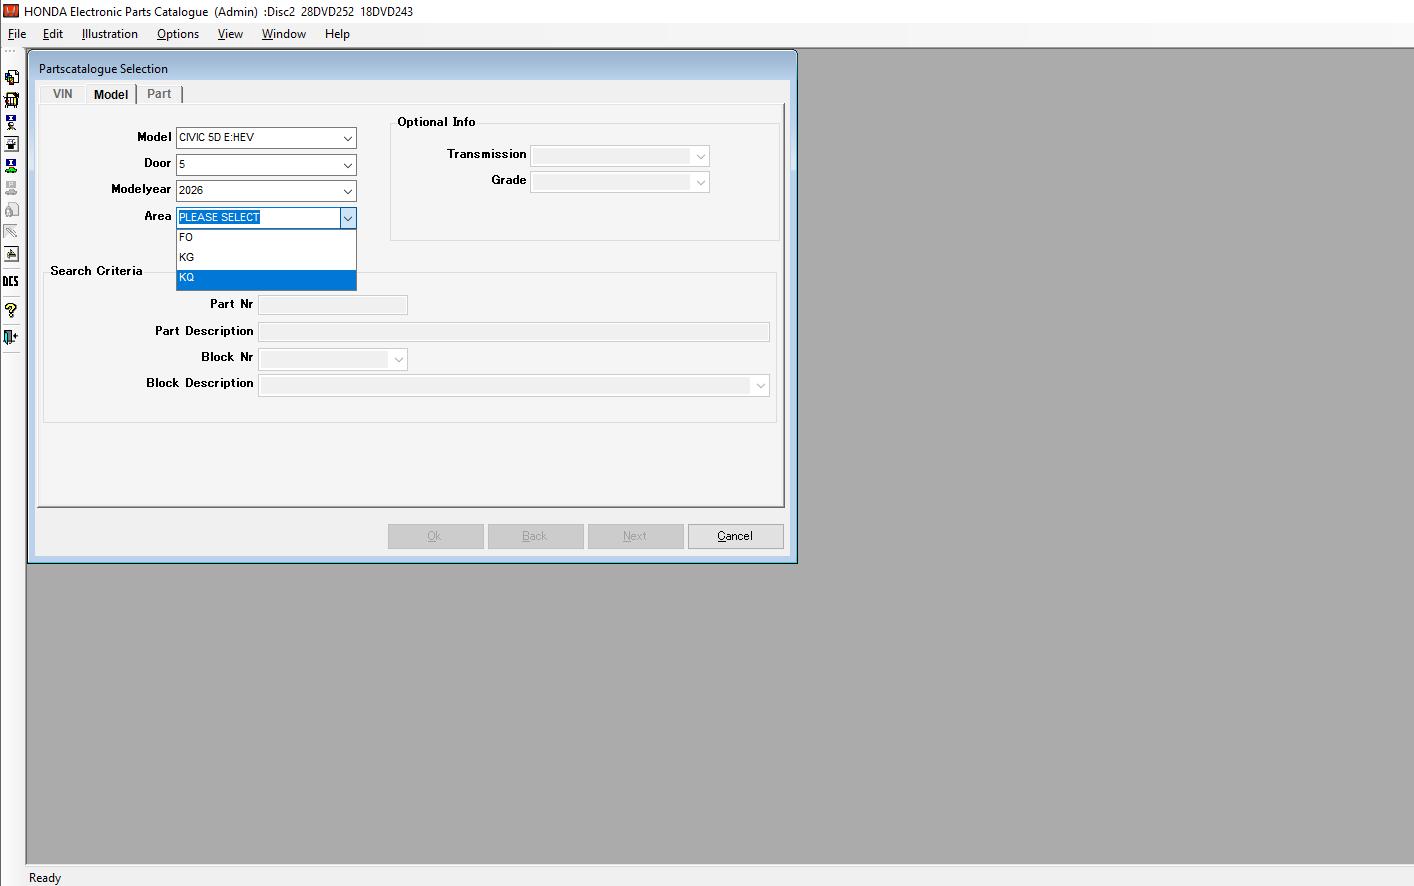Open the Window menu
Viewport: 1414px width, 886px height.
pyautogui.click(x=284, y=34)
